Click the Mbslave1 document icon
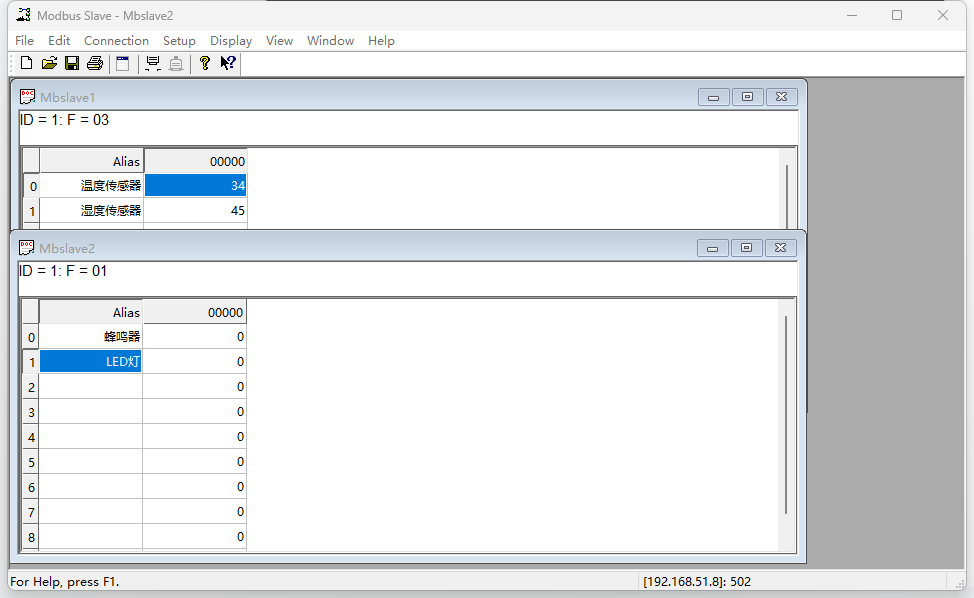 27,97
